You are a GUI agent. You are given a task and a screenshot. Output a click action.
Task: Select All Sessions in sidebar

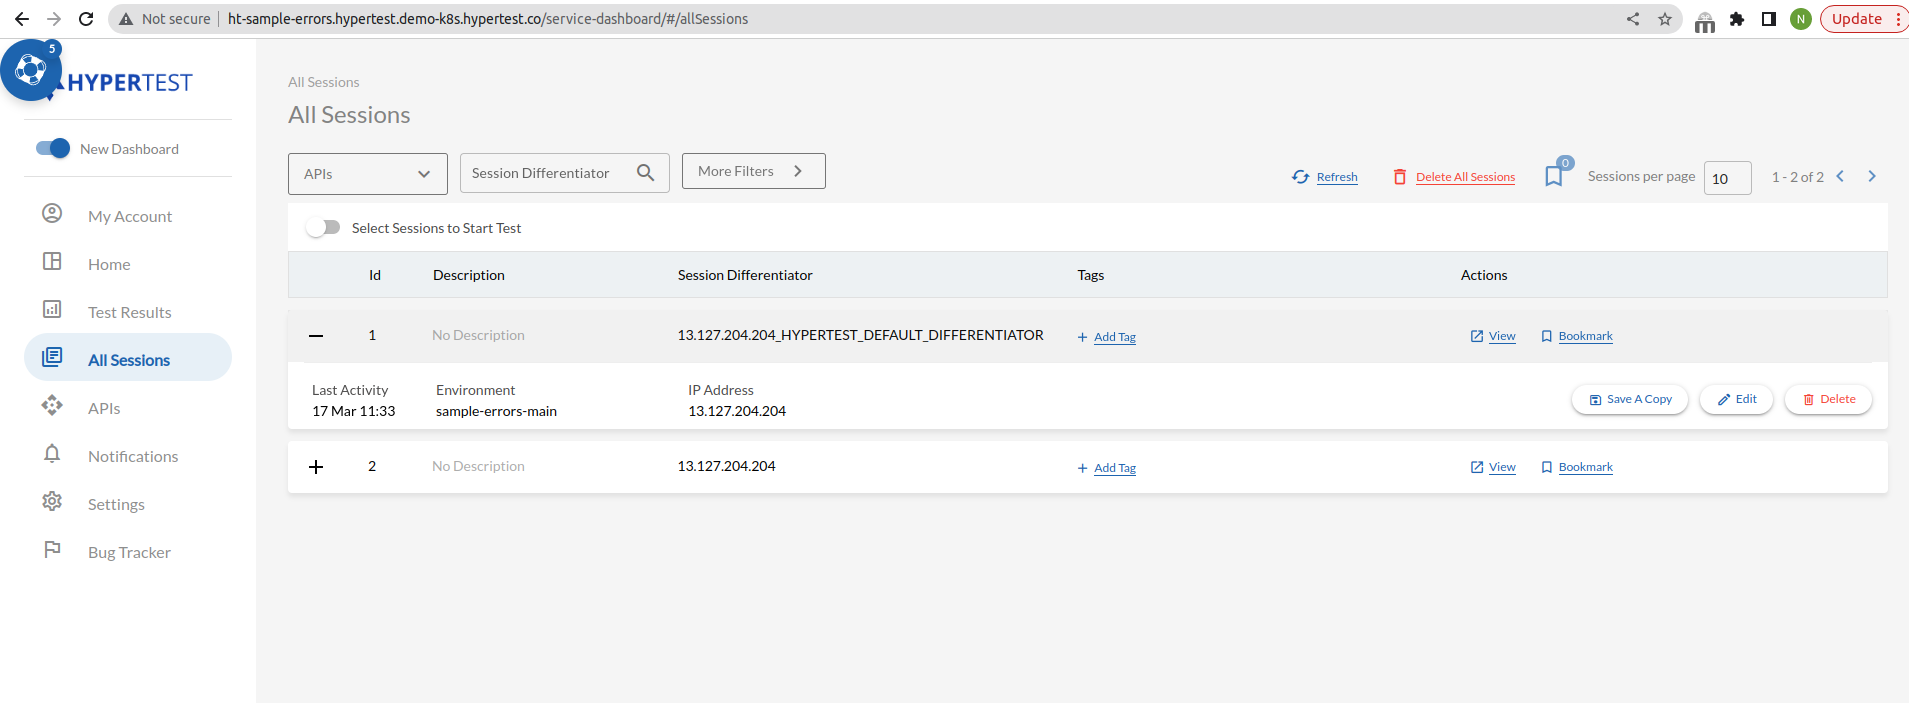pyautogui.click(x=128, y=359)
